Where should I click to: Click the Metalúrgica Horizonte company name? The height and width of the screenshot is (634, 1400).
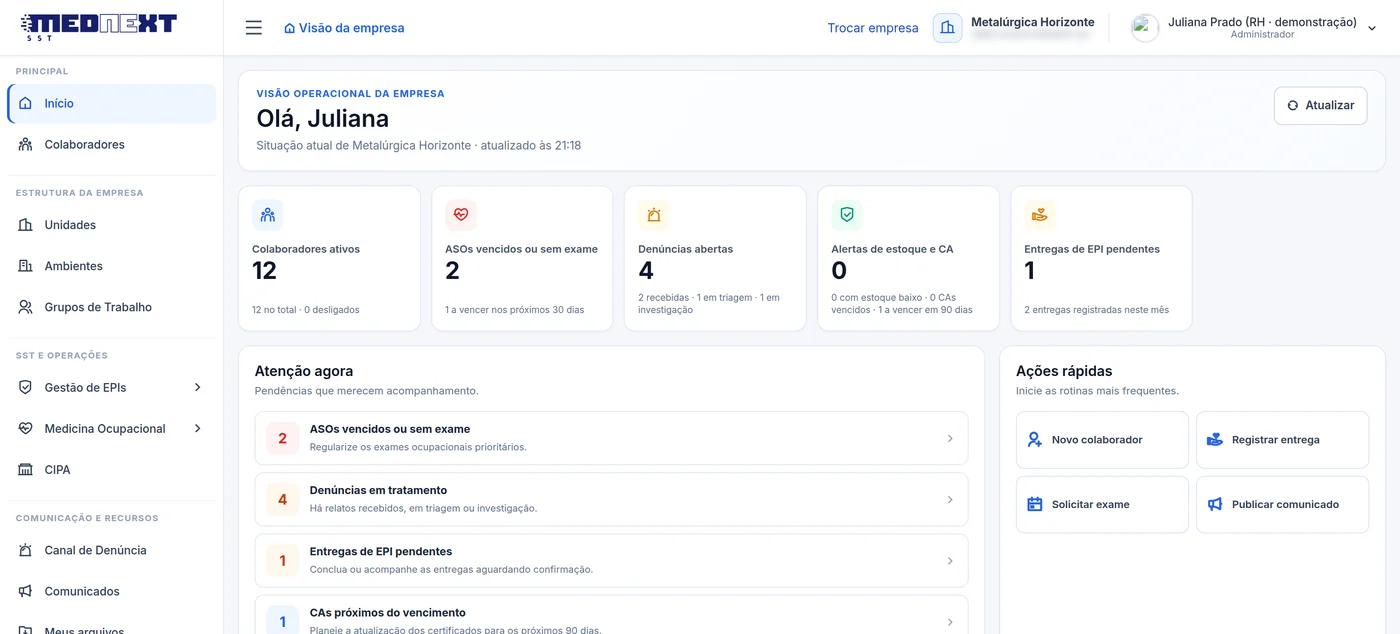(1033, 22)
